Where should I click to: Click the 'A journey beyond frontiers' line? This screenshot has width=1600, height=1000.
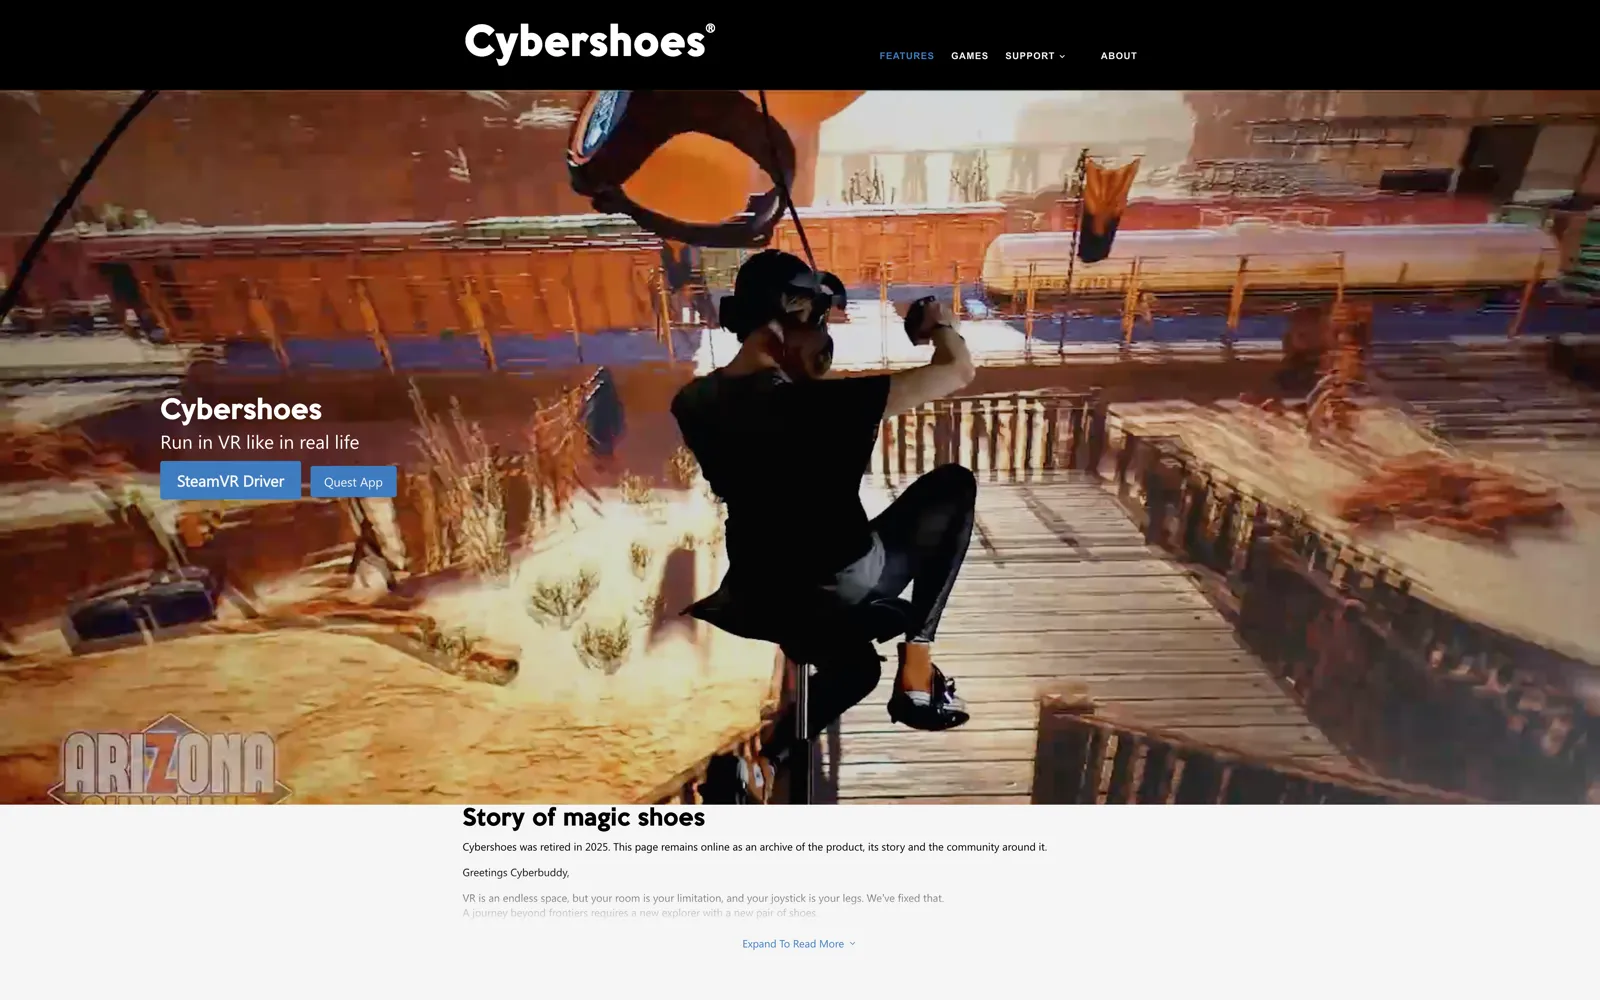(x=640, y=912)
